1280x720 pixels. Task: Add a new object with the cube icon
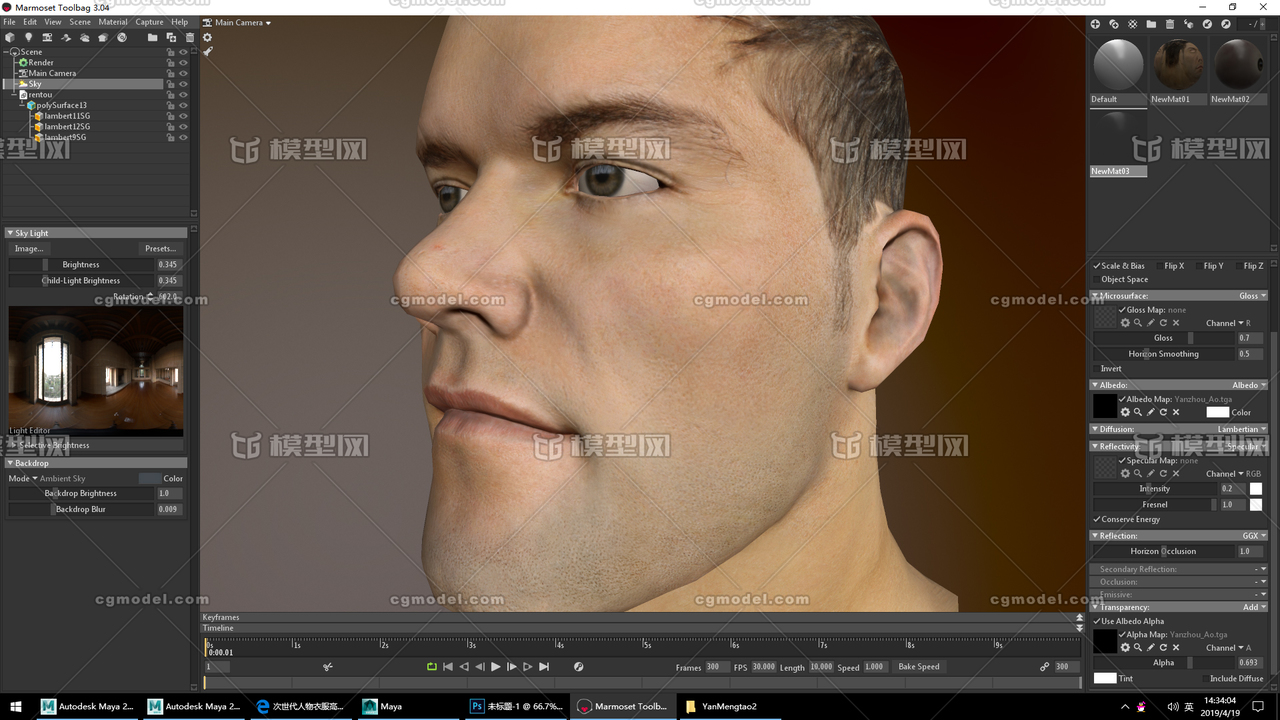[10, 38]
